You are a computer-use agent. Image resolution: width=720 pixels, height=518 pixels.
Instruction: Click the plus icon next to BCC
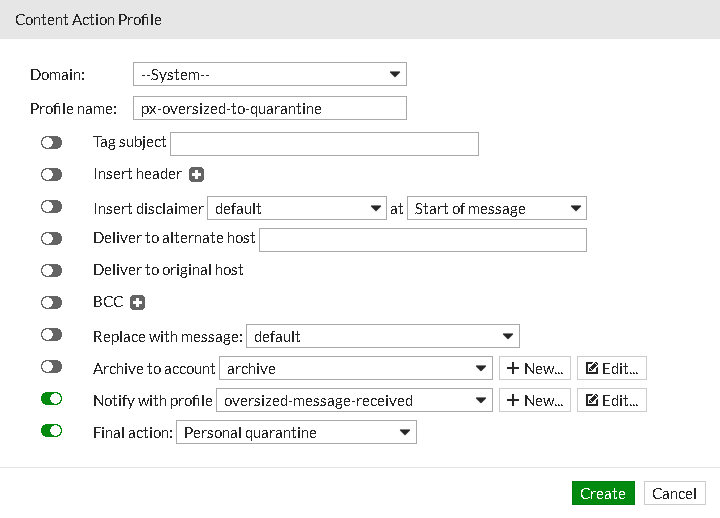[x=138, y=302]
